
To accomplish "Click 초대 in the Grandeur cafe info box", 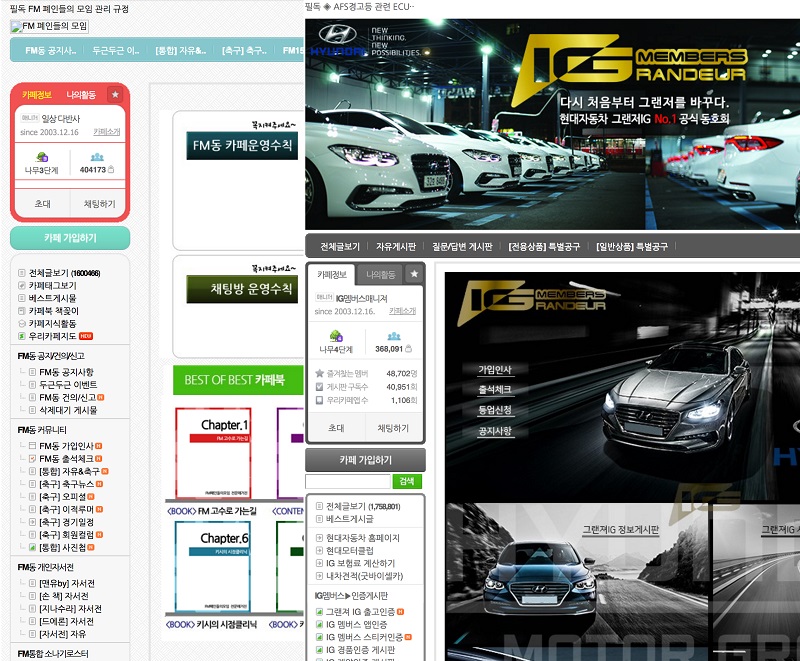I will point(336,428).
